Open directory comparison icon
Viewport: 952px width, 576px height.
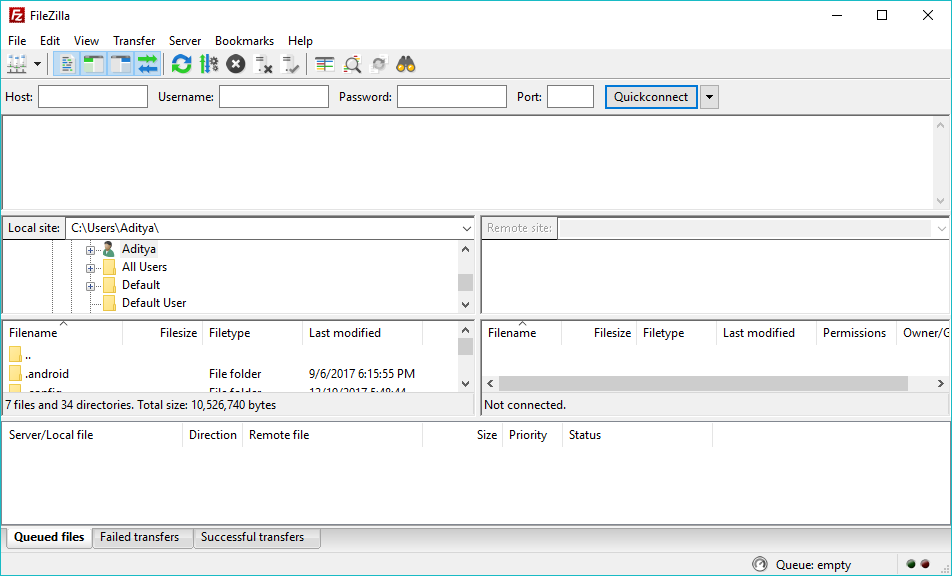pos(325,64)
